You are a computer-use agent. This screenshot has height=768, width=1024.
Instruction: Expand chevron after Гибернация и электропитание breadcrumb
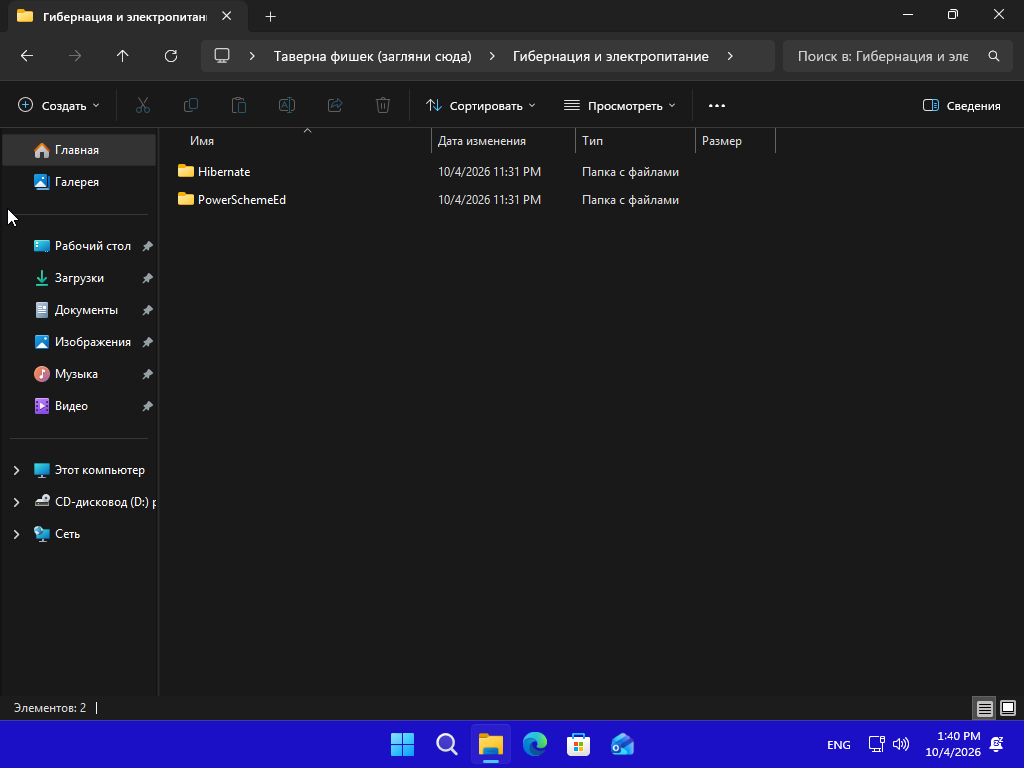coord(730,56)
